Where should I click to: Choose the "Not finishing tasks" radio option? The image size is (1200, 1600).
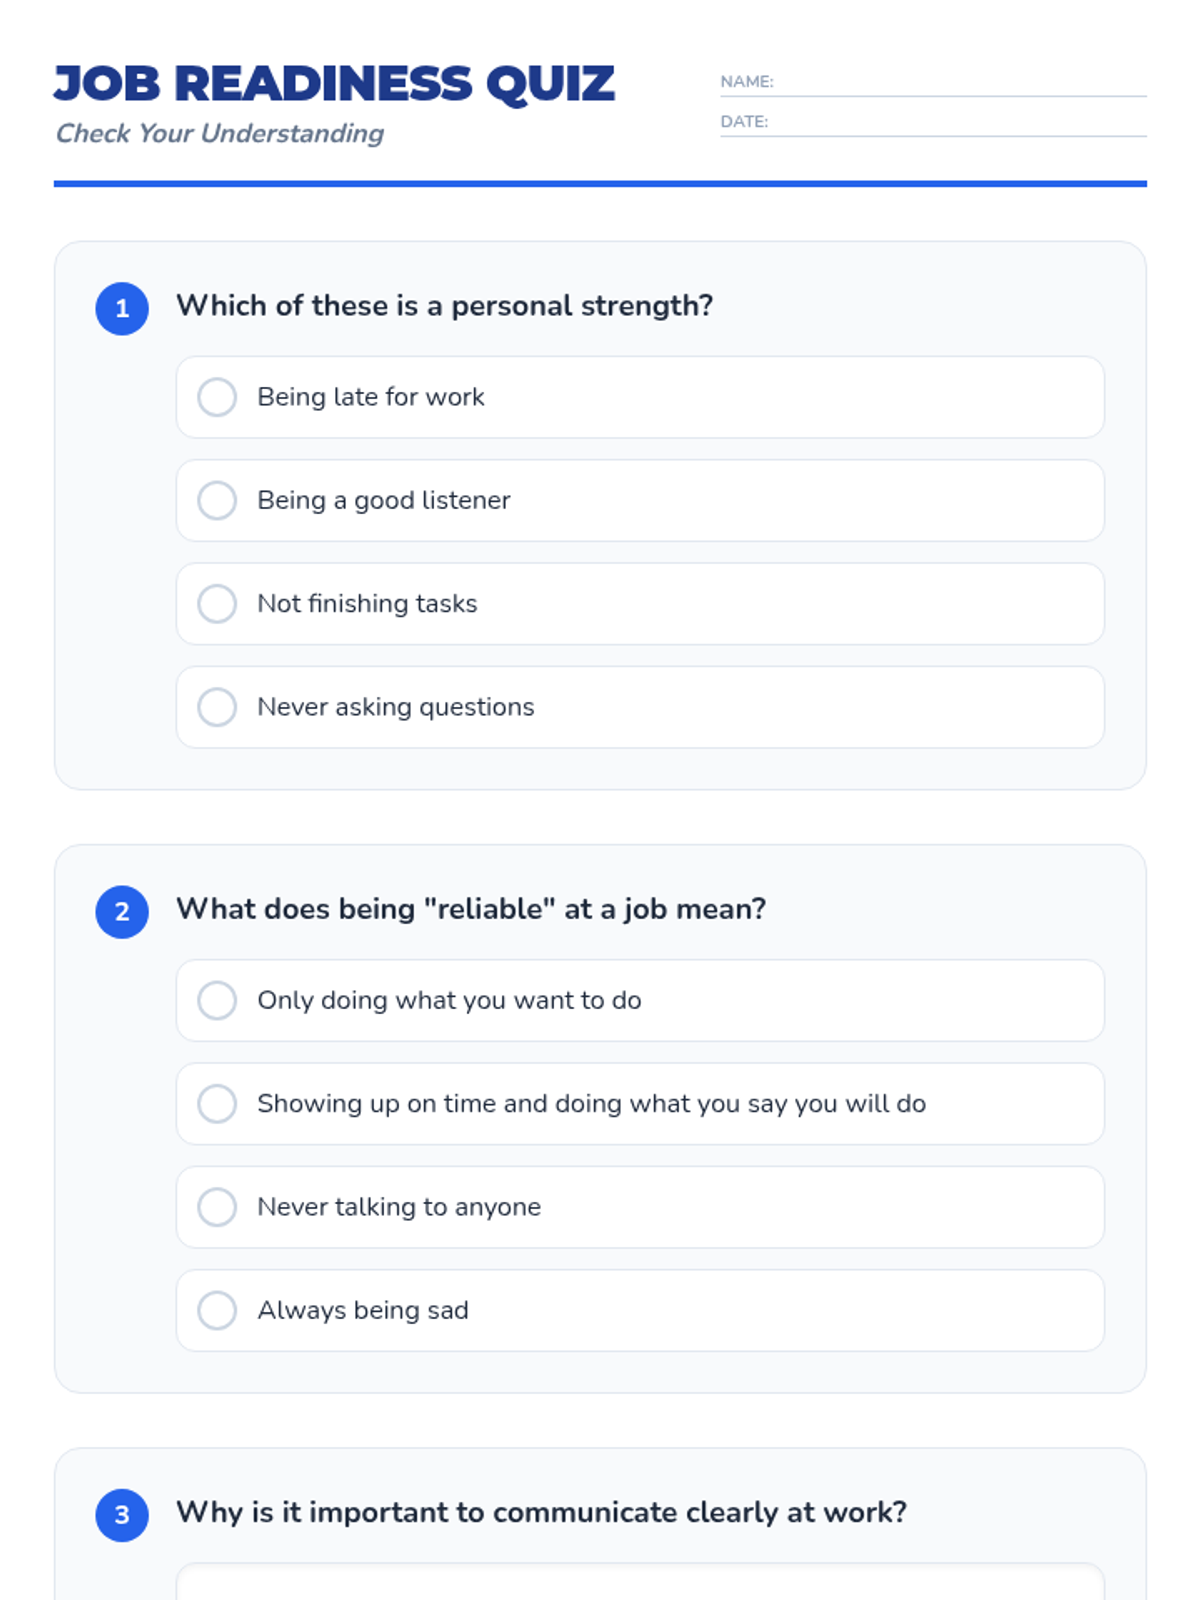pyautogui.click(x=217, y=604)
